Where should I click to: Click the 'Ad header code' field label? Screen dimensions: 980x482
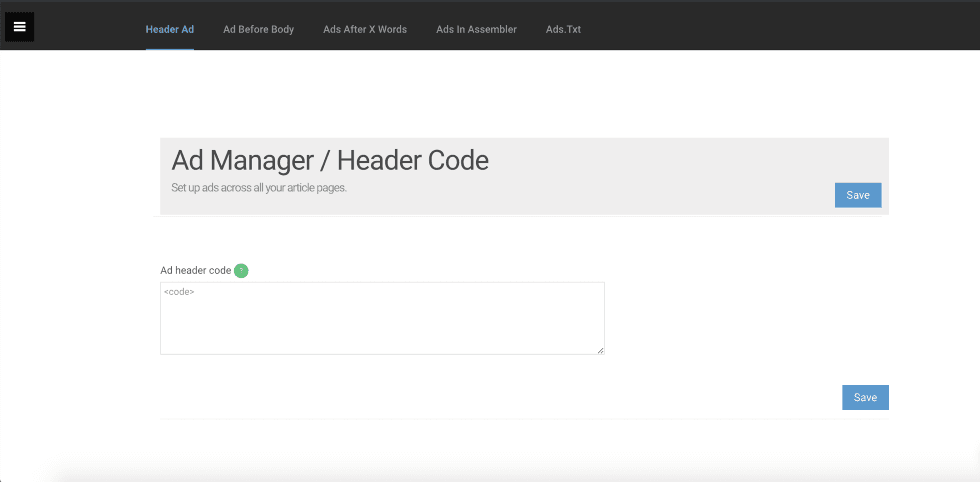coord(195,270)
